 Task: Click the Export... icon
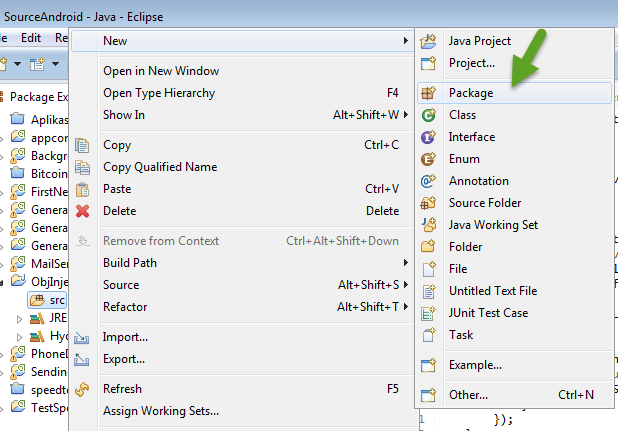82,359
